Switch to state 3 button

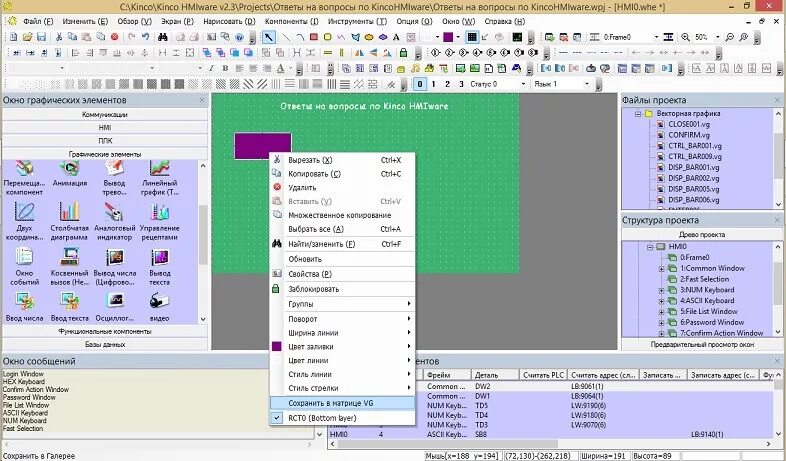461,84
